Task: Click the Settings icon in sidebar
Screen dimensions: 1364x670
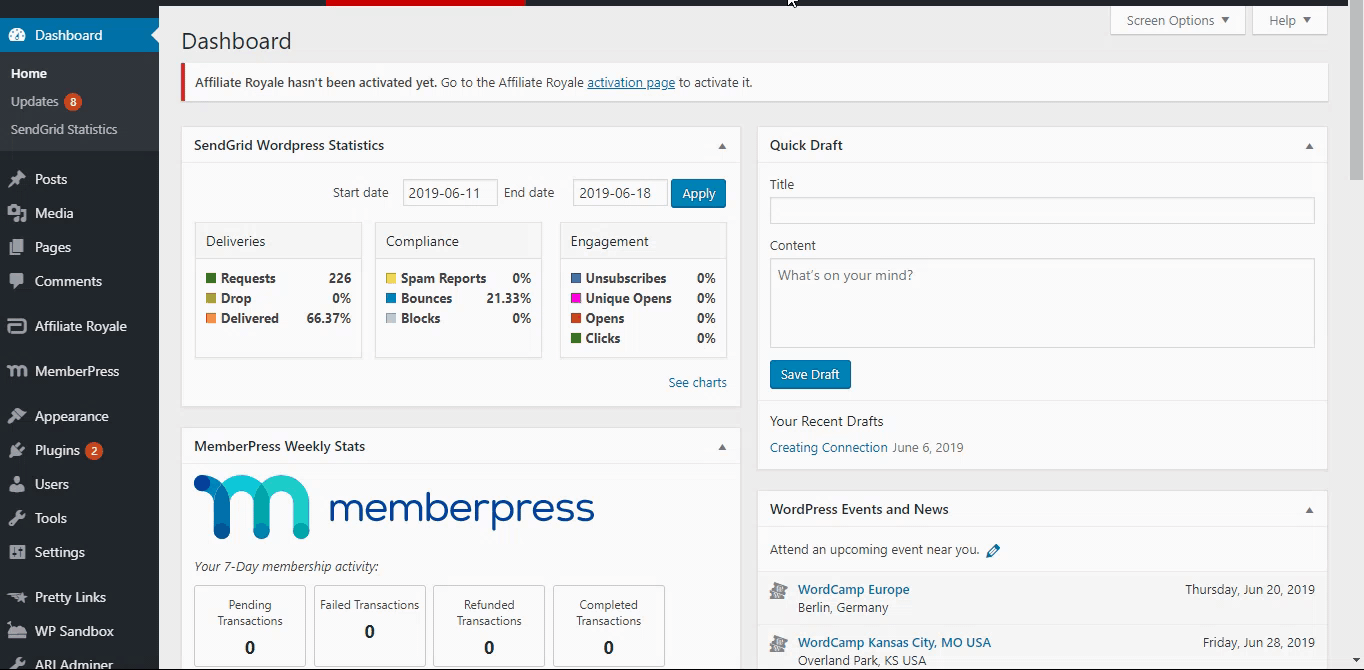Action: point(17,552)
